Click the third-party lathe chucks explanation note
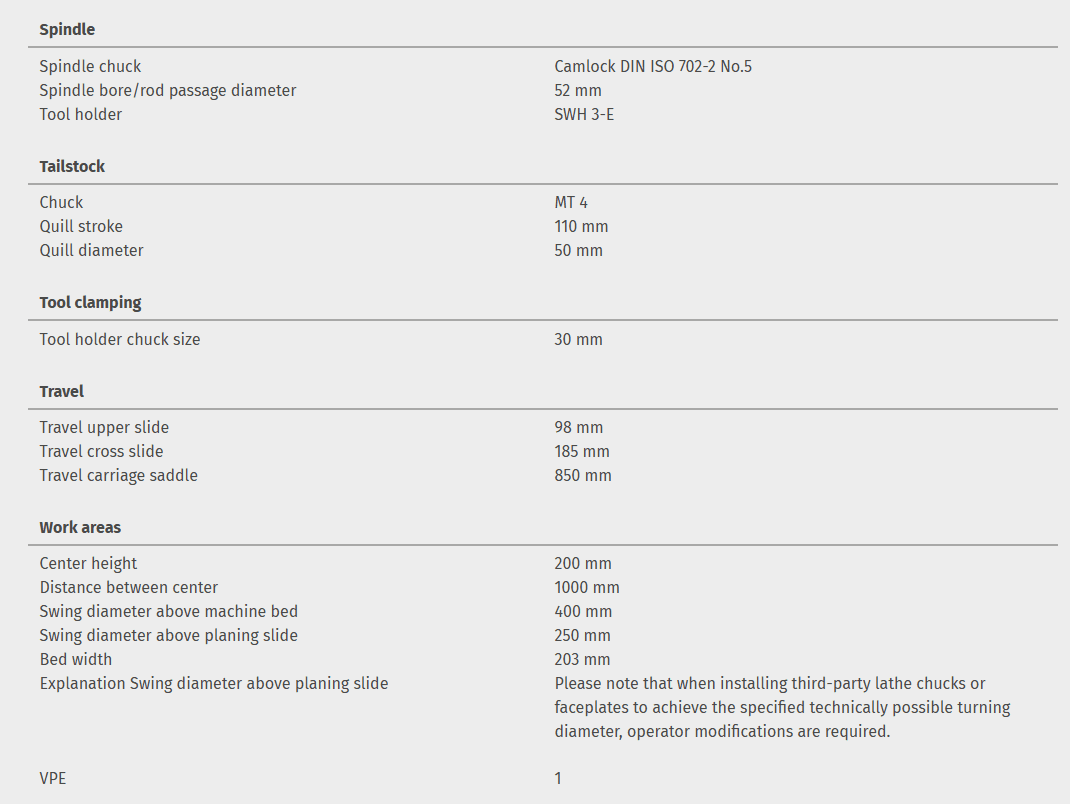The image size is (1070, 804). coord(781,708)
